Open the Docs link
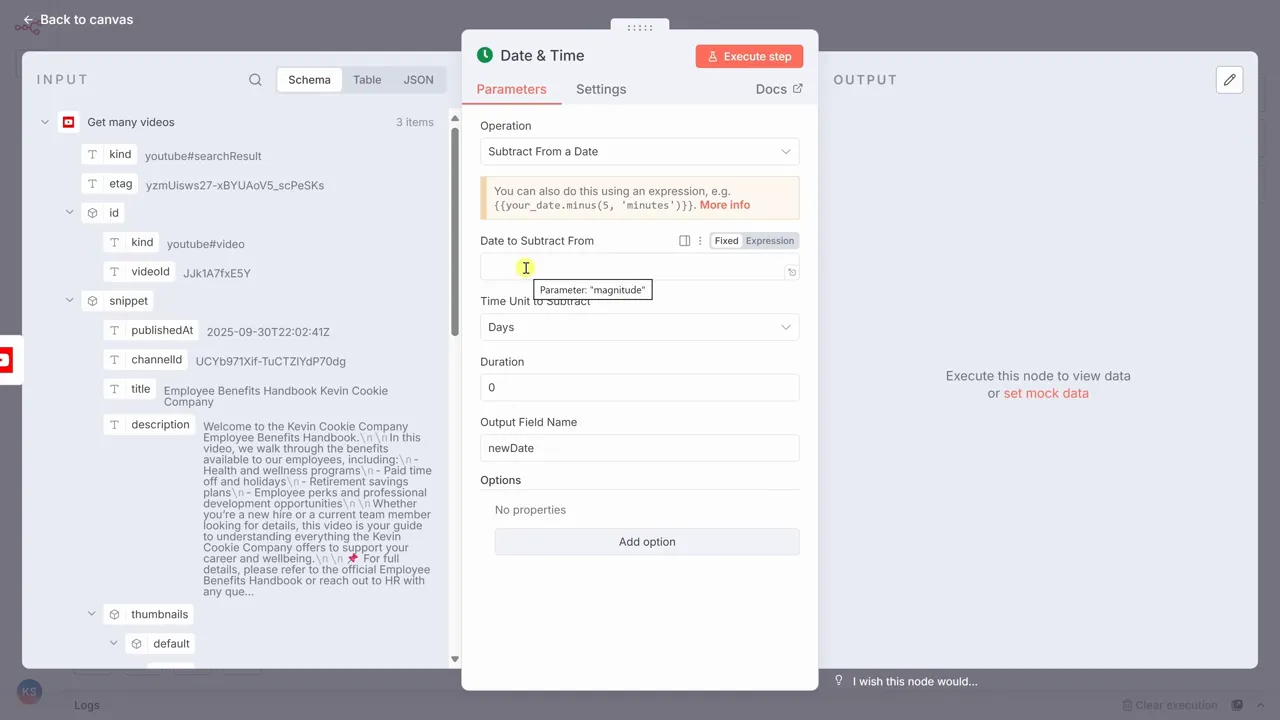The width and height of the screenshot is (1280, 720). click(x=779, y=89)
